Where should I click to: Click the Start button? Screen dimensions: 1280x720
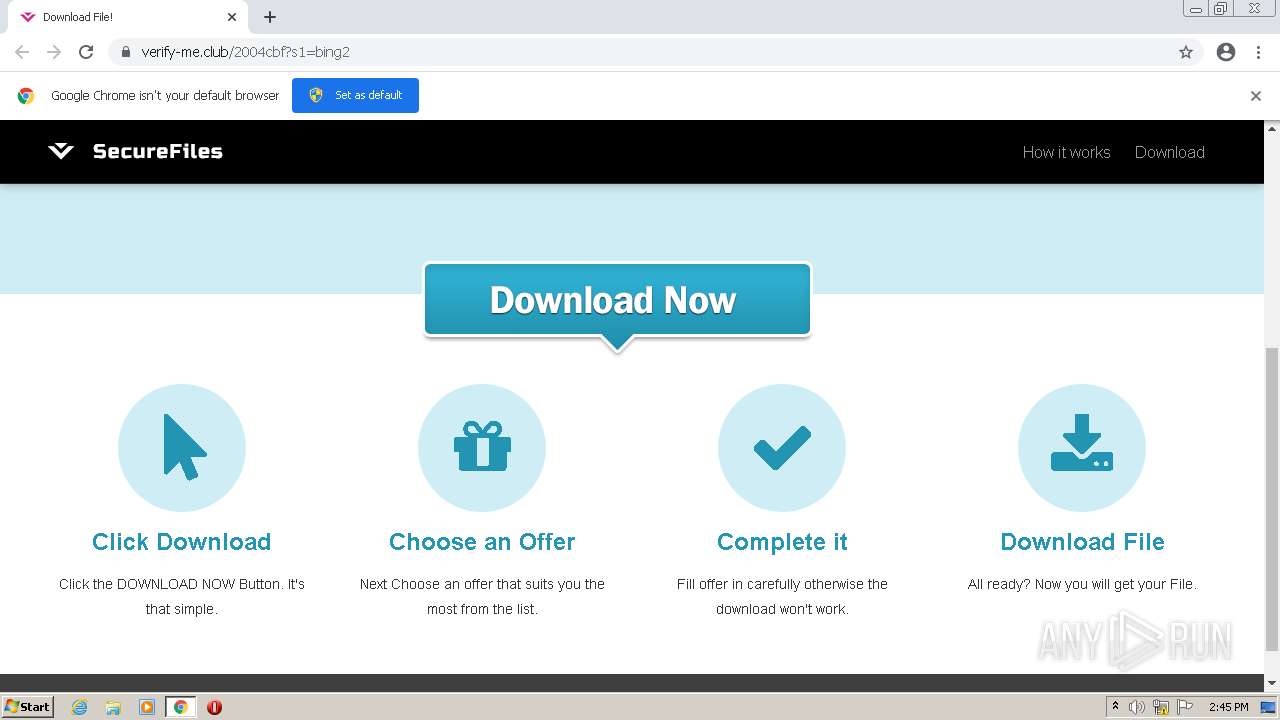[28, 707]
